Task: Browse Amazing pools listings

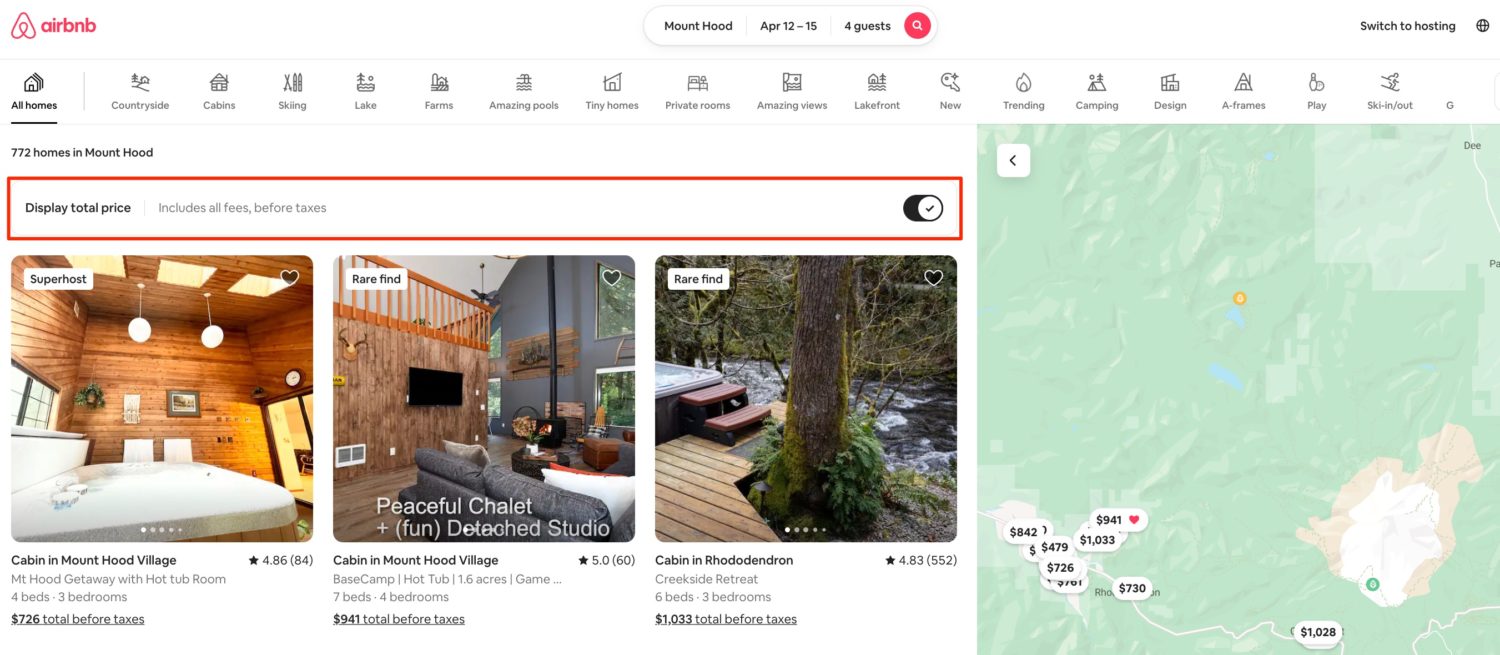Action: point(522,90)
